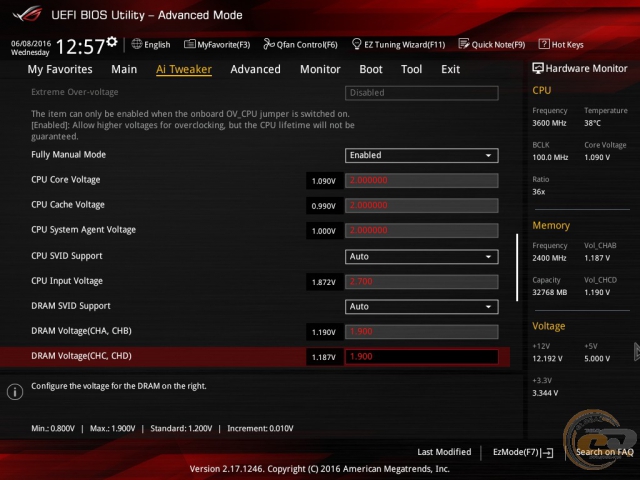The height and width of the screenshot is (480, 640).
Task: Launch Qfan Control(F6)
Action: point(307,44)
